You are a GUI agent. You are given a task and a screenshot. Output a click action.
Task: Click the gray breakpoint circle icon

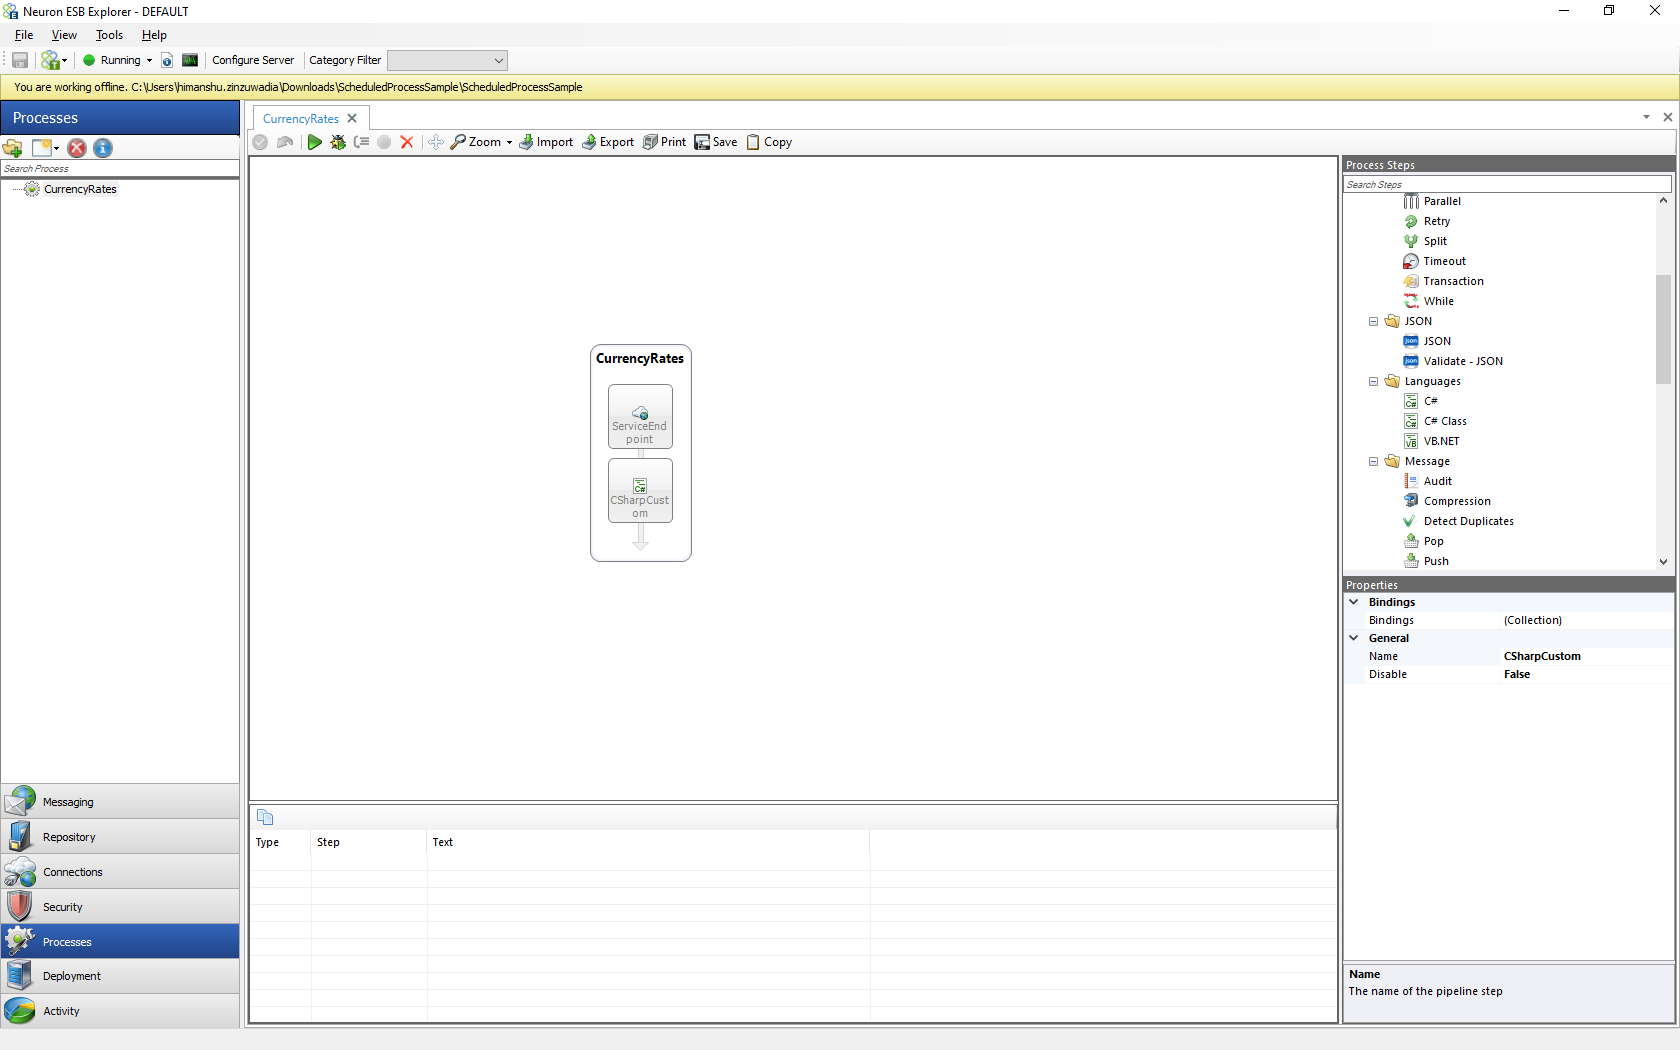[x=384, y=142]
